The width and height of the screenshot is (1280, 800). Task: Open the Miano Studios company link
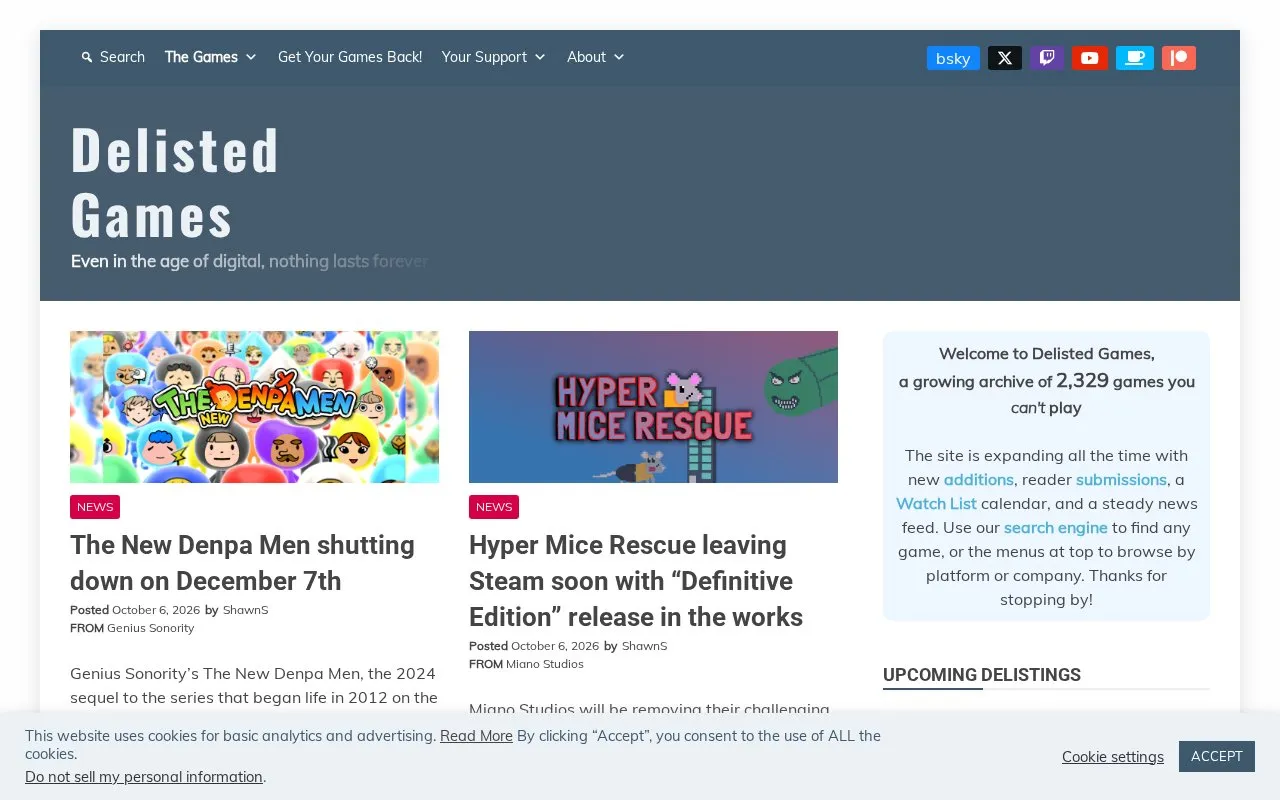544,664
